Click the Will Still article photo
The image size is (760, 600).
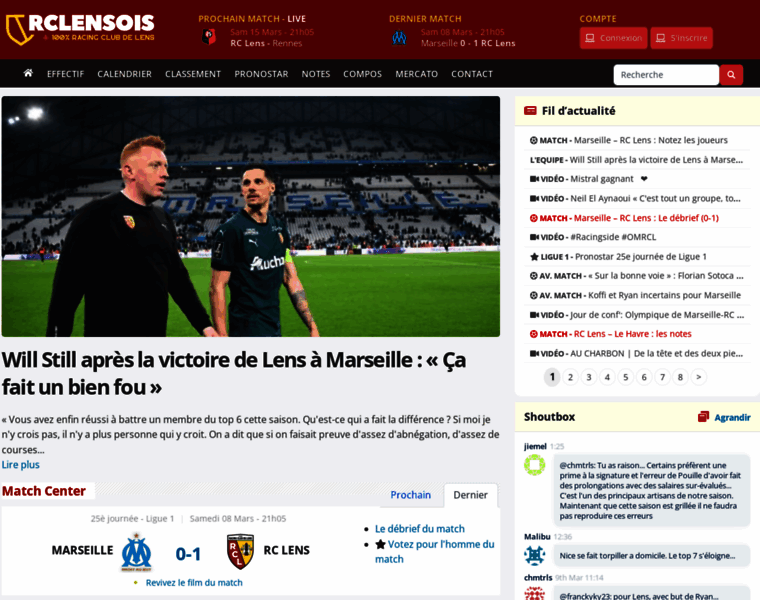coord(251,216)
